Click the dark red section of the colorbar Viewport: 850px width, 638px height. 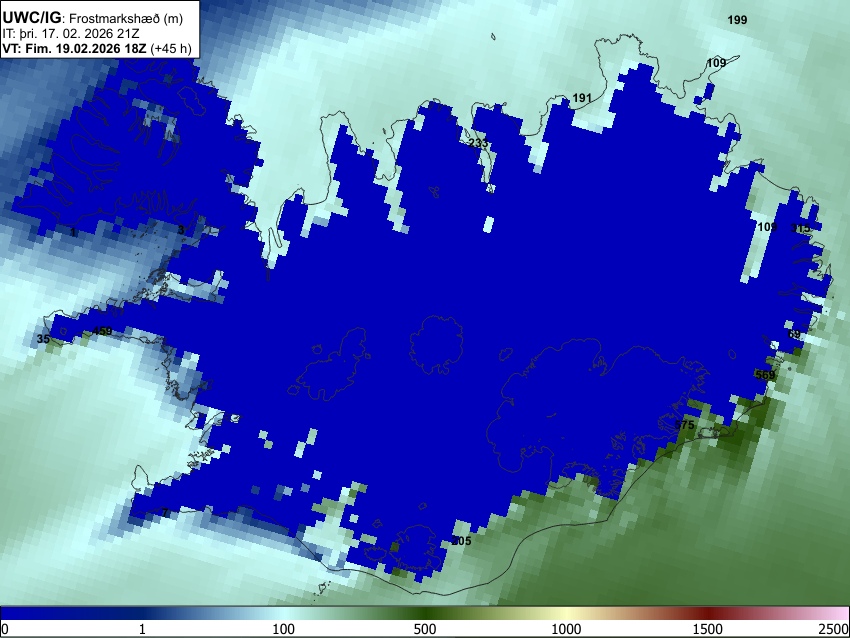(x=707, y=614)
